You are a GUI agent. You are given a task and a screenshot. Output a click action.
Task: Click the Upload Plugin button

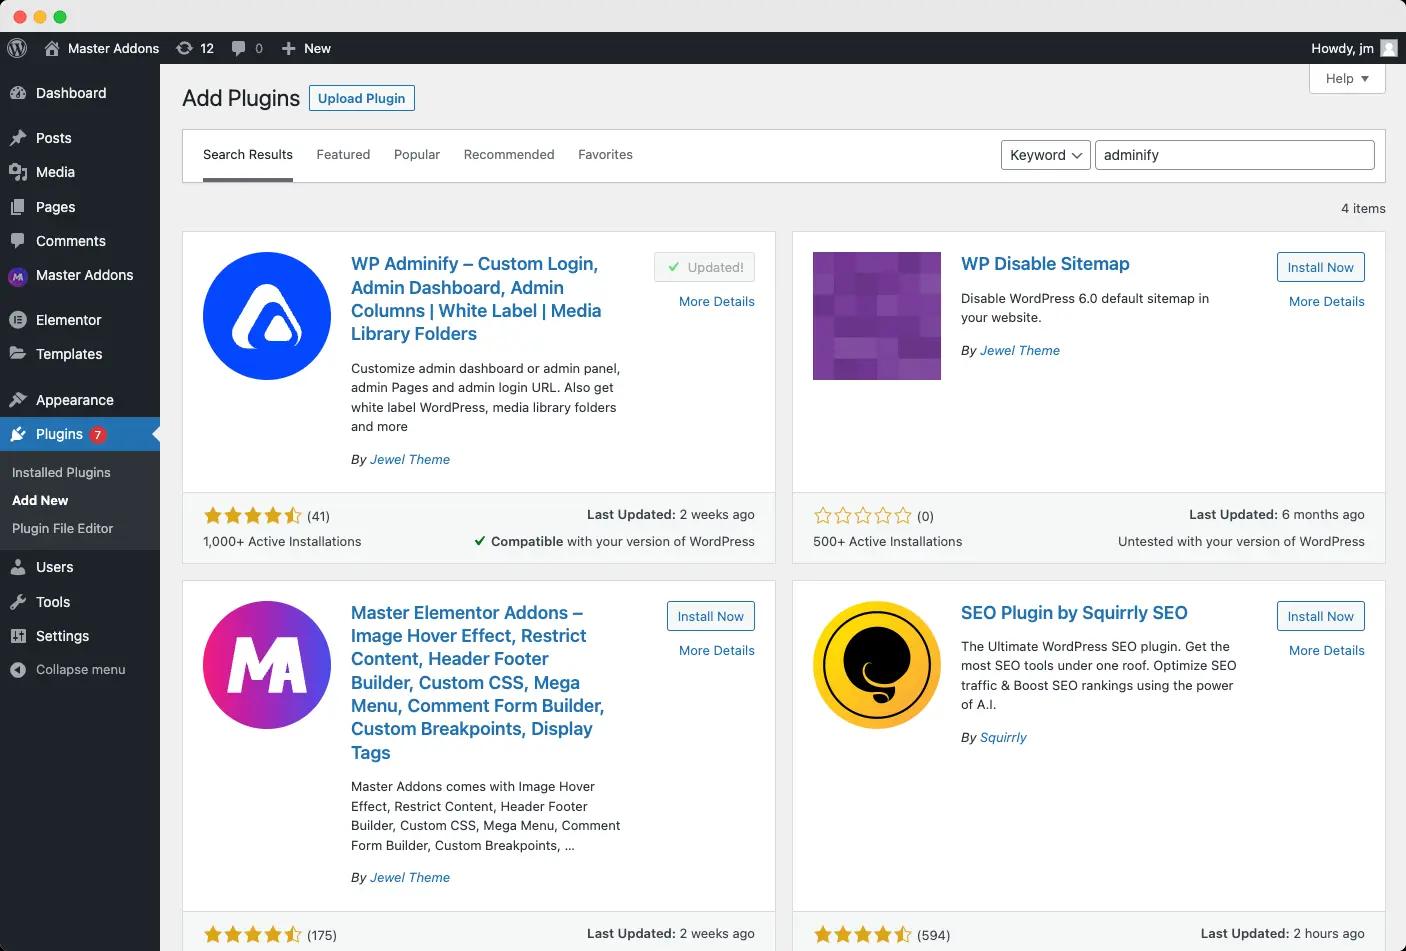(x=362, y=98)
